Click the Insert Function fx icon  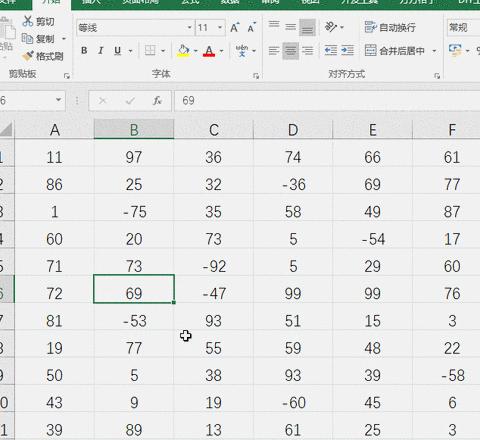pyautogui.click(x=157, y=100)
